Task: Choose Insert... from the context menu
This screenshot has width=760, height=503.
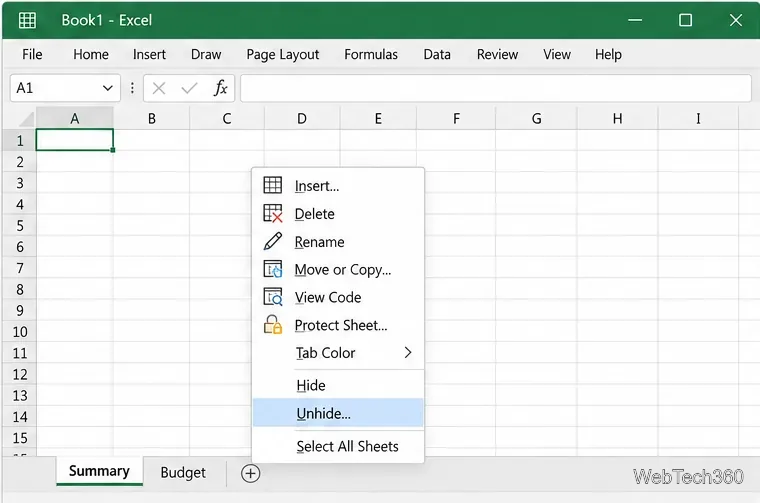Action: 338,186
